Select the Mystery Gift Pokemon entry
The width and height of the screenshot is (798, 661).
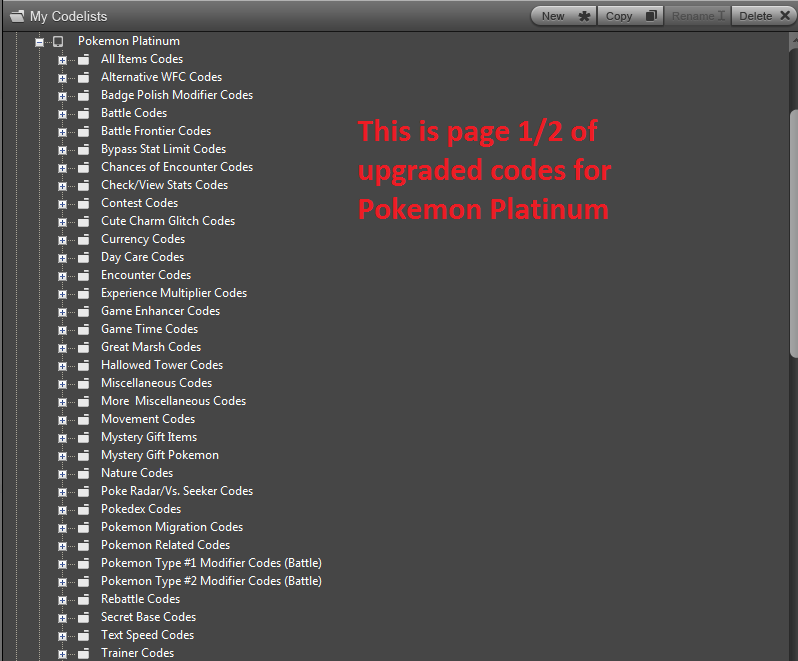[x=160, y=455]
